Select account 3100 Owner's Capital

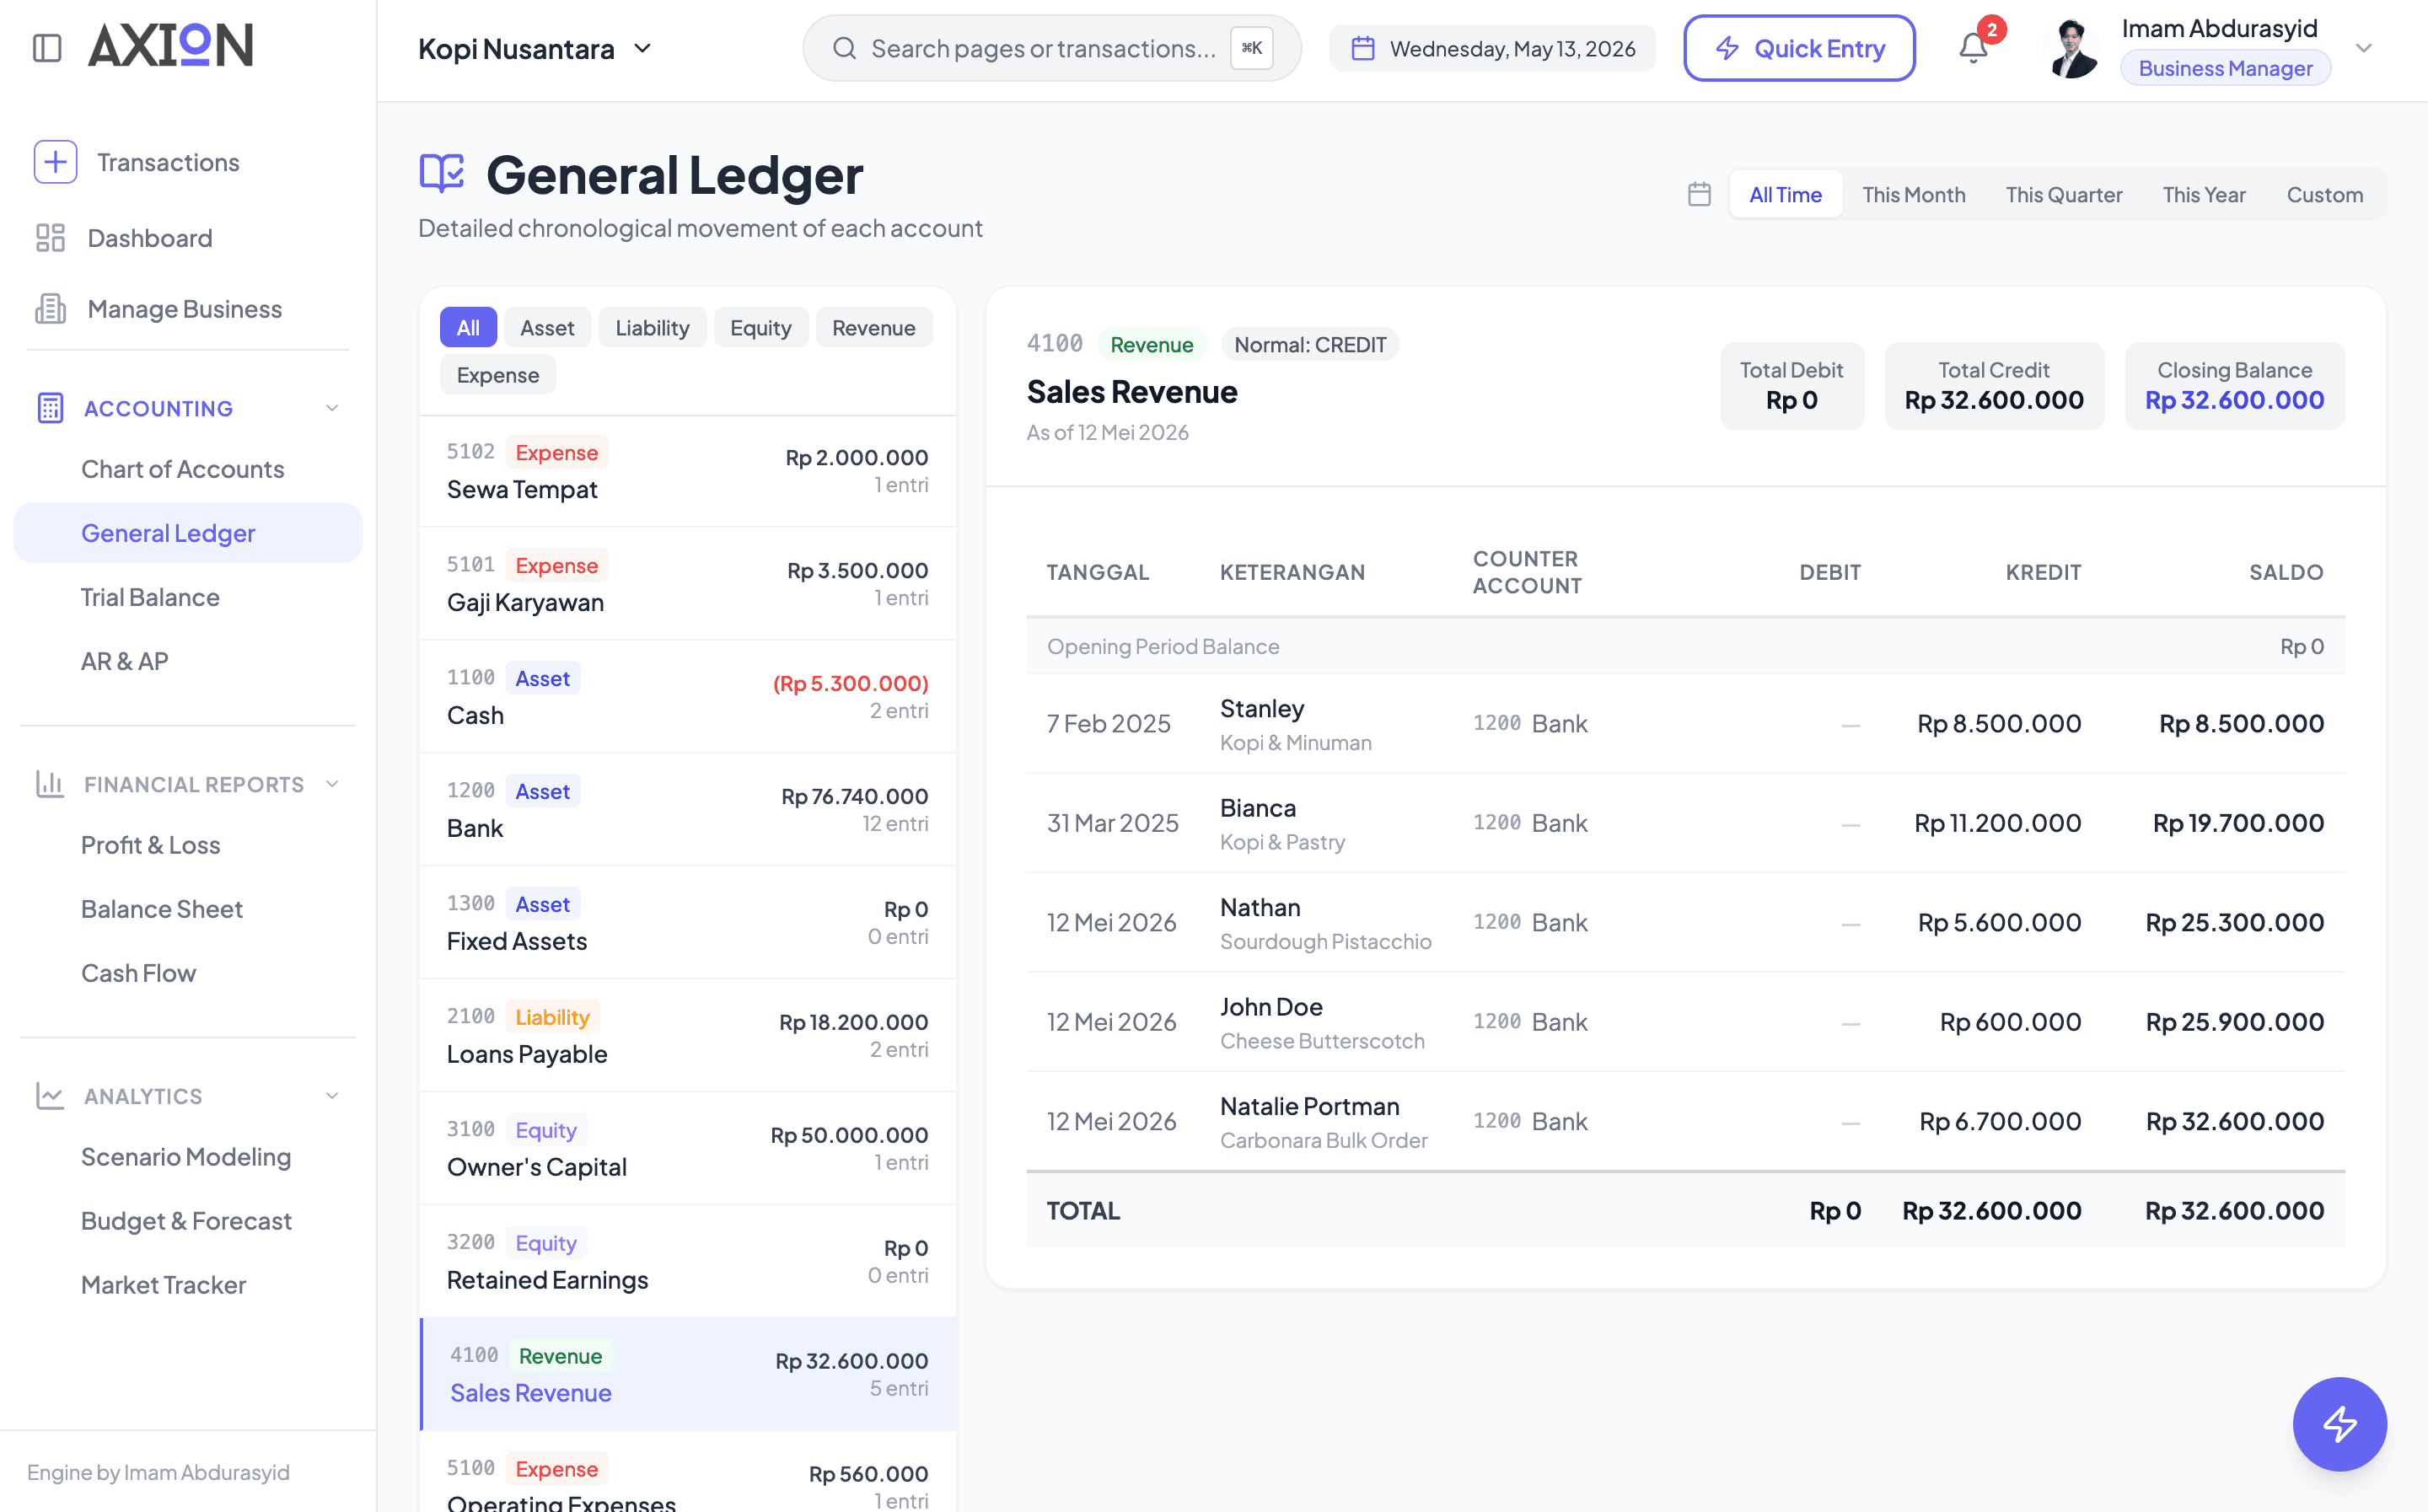688,1149
